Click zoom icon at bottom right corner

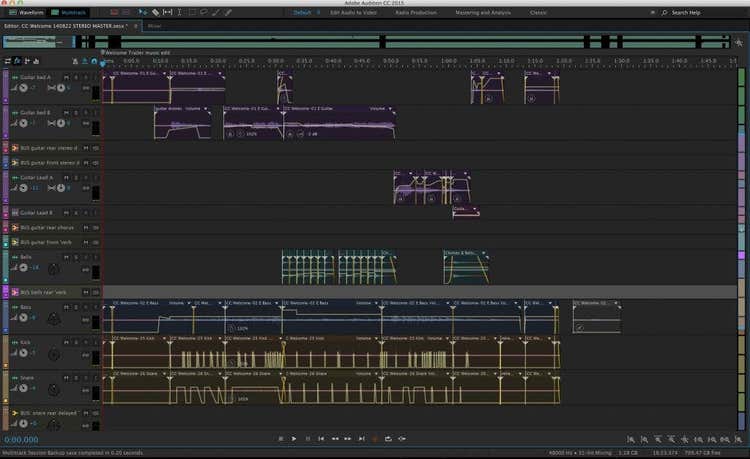(740, 439)
